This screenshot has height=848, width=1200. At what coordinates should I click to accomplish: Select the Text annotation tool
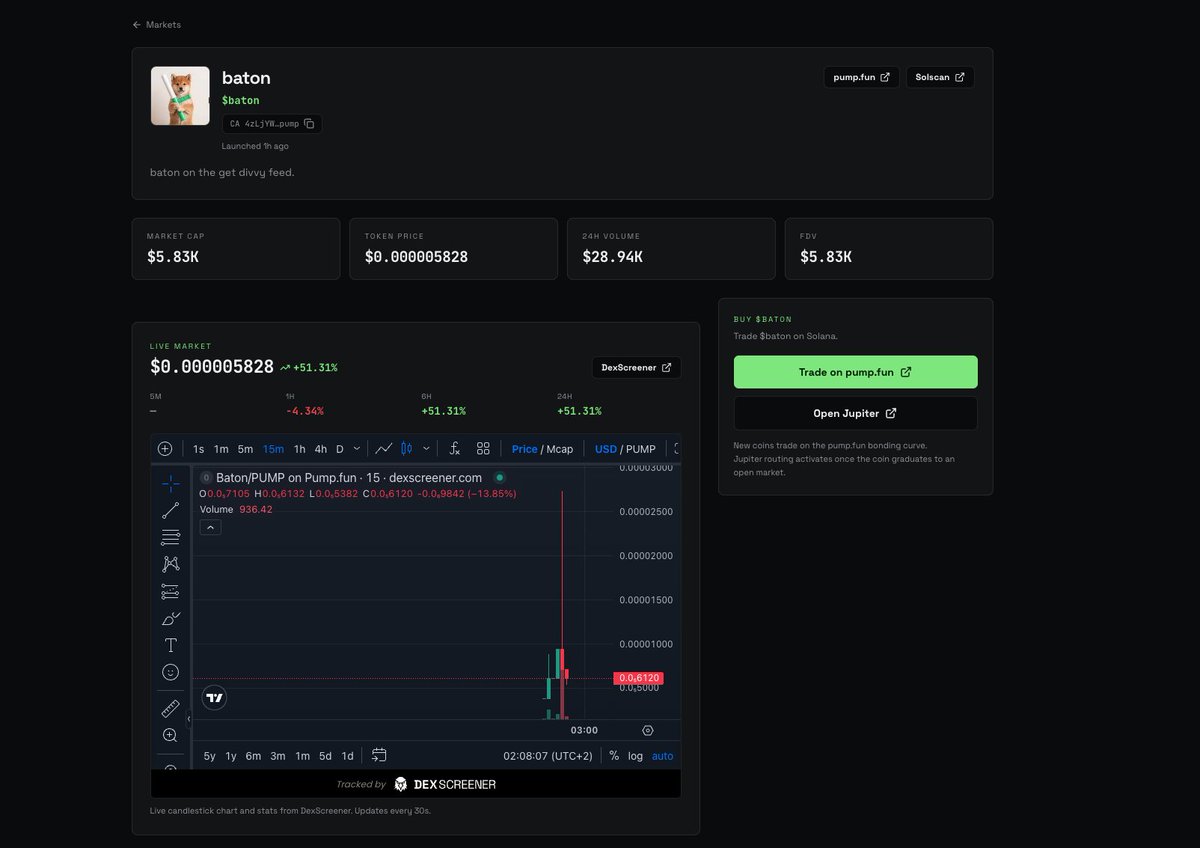[x=170, y=646]
